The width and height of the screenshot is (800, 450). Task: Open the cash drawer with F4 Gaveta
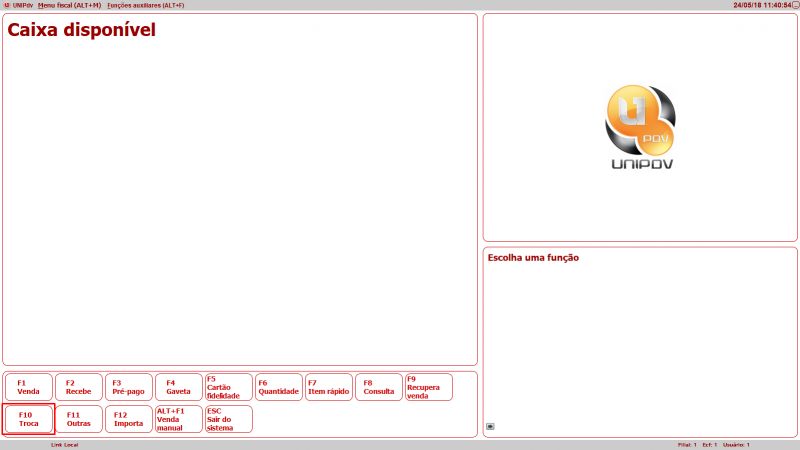click(179, 387)
